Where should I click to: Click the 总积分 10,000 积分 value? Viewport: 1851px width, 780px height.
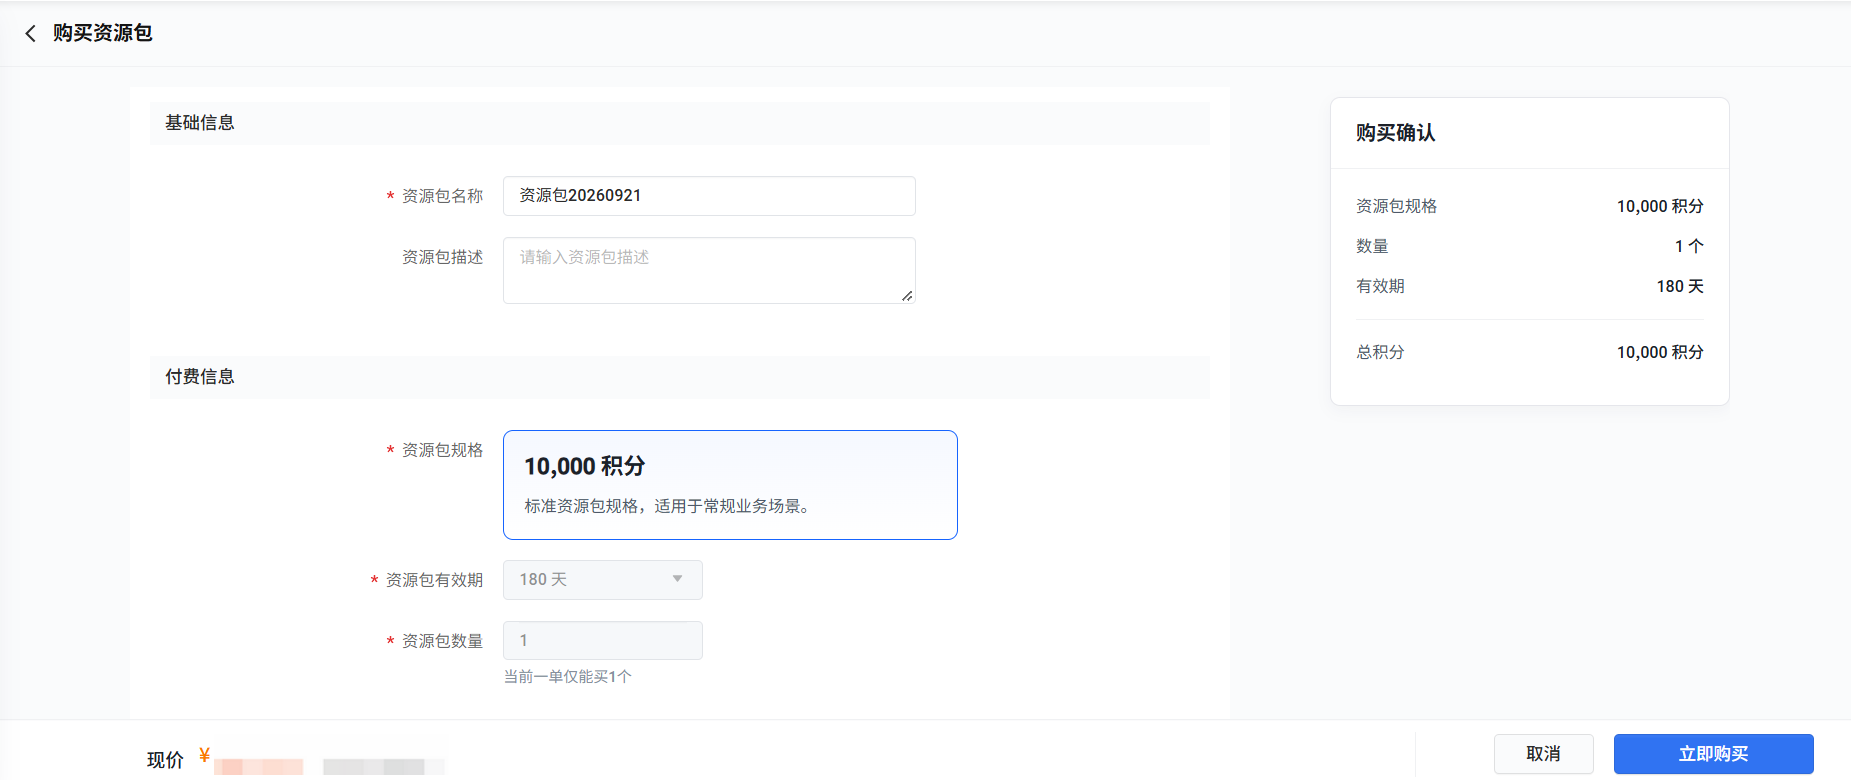[x=1660, y=352]
